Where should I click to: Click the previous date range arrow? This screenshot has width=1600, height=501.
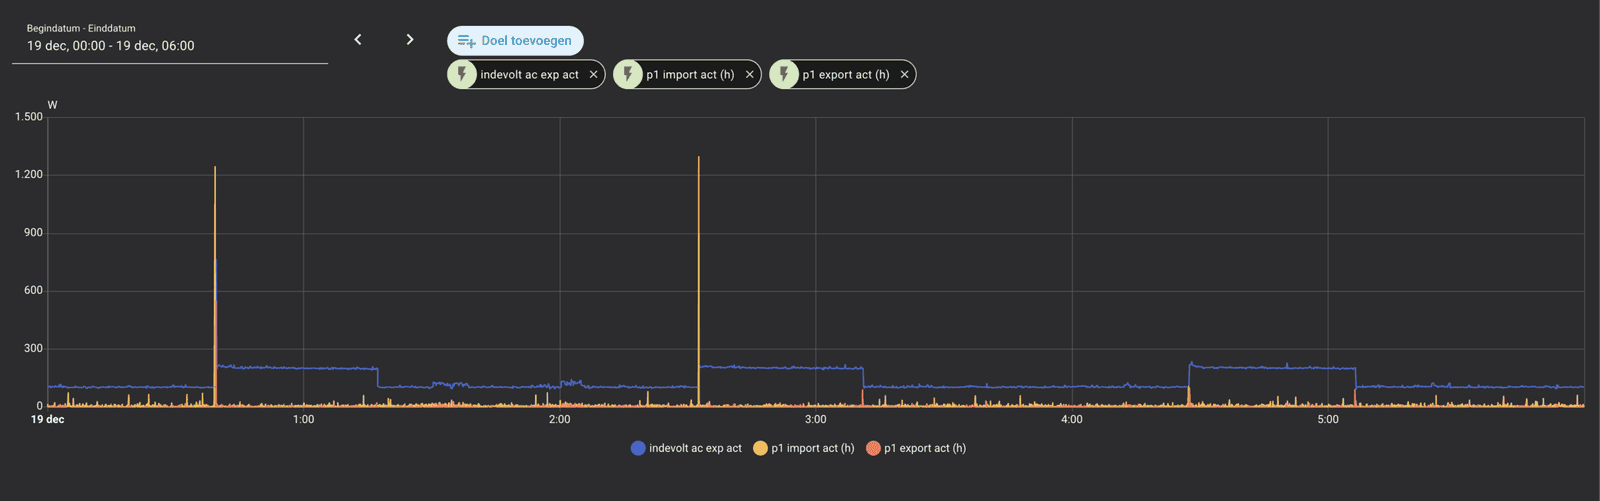coord(358,40)
